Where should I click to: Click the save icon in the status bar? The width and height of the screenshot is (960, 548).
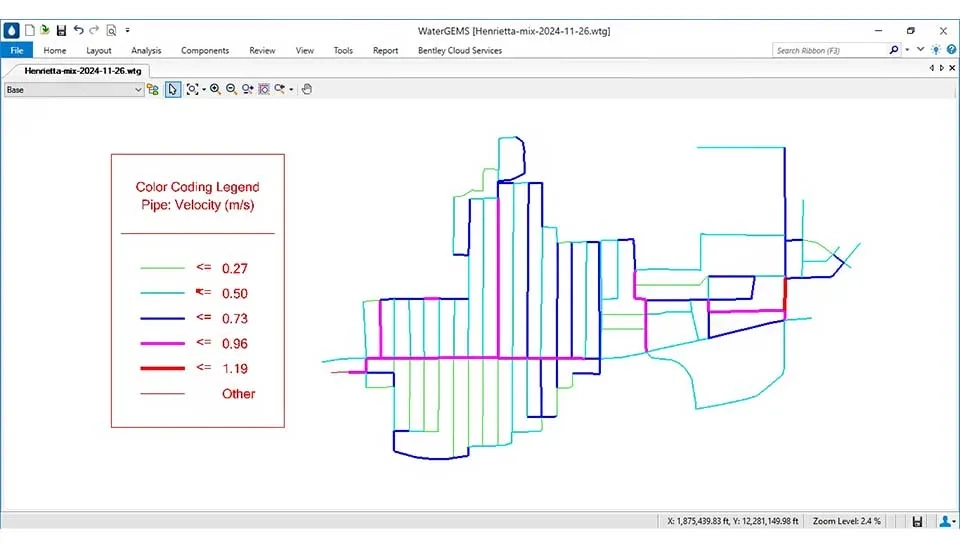917,521
